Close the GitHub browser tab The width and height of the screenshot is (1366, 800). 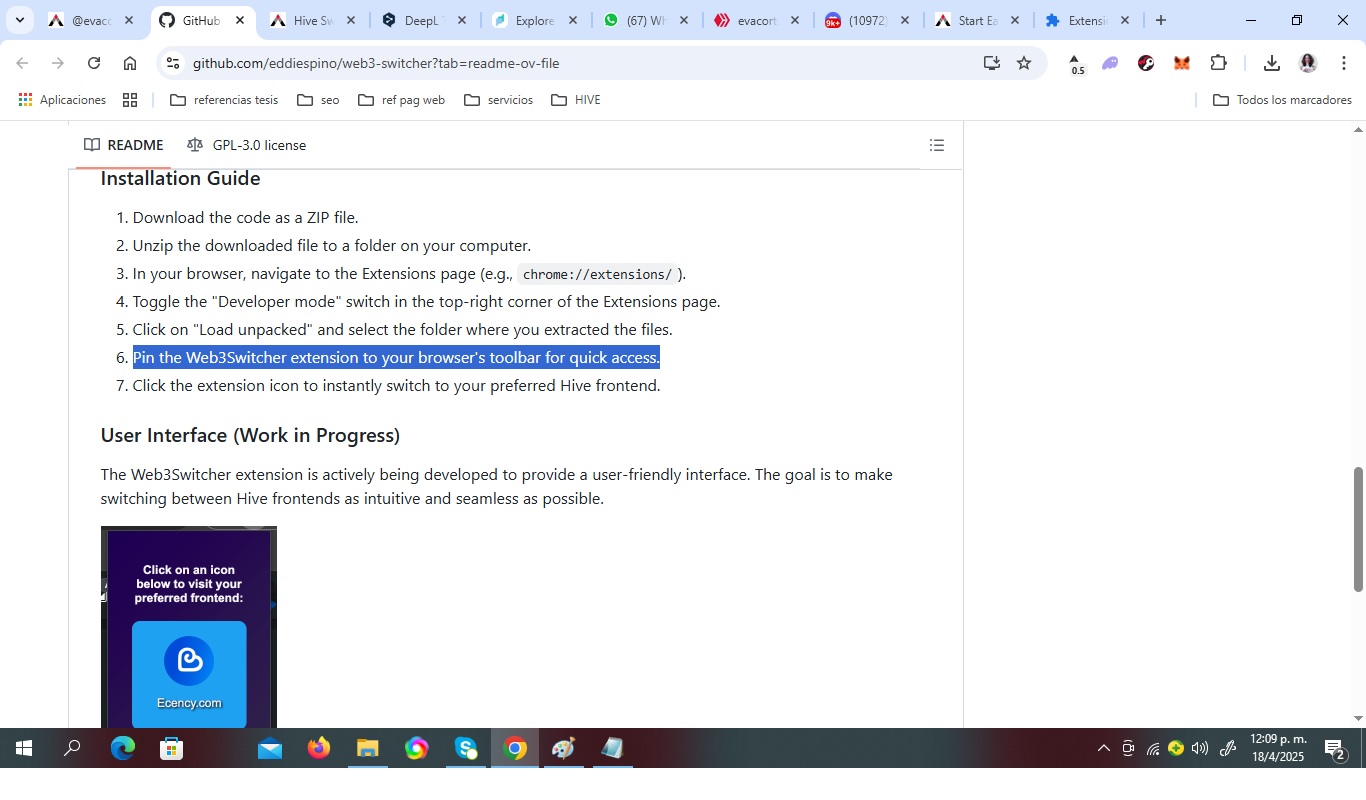pos(240,20)
